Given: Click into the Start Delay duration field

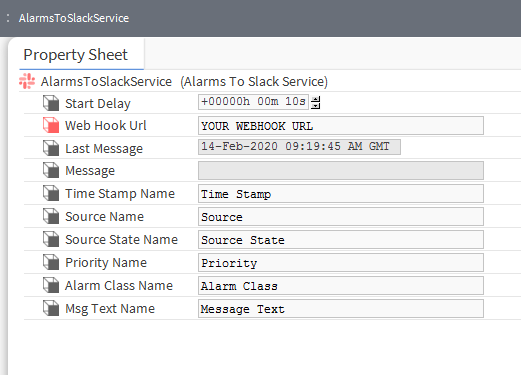Looking at the screenshot, I should point(253,102).
